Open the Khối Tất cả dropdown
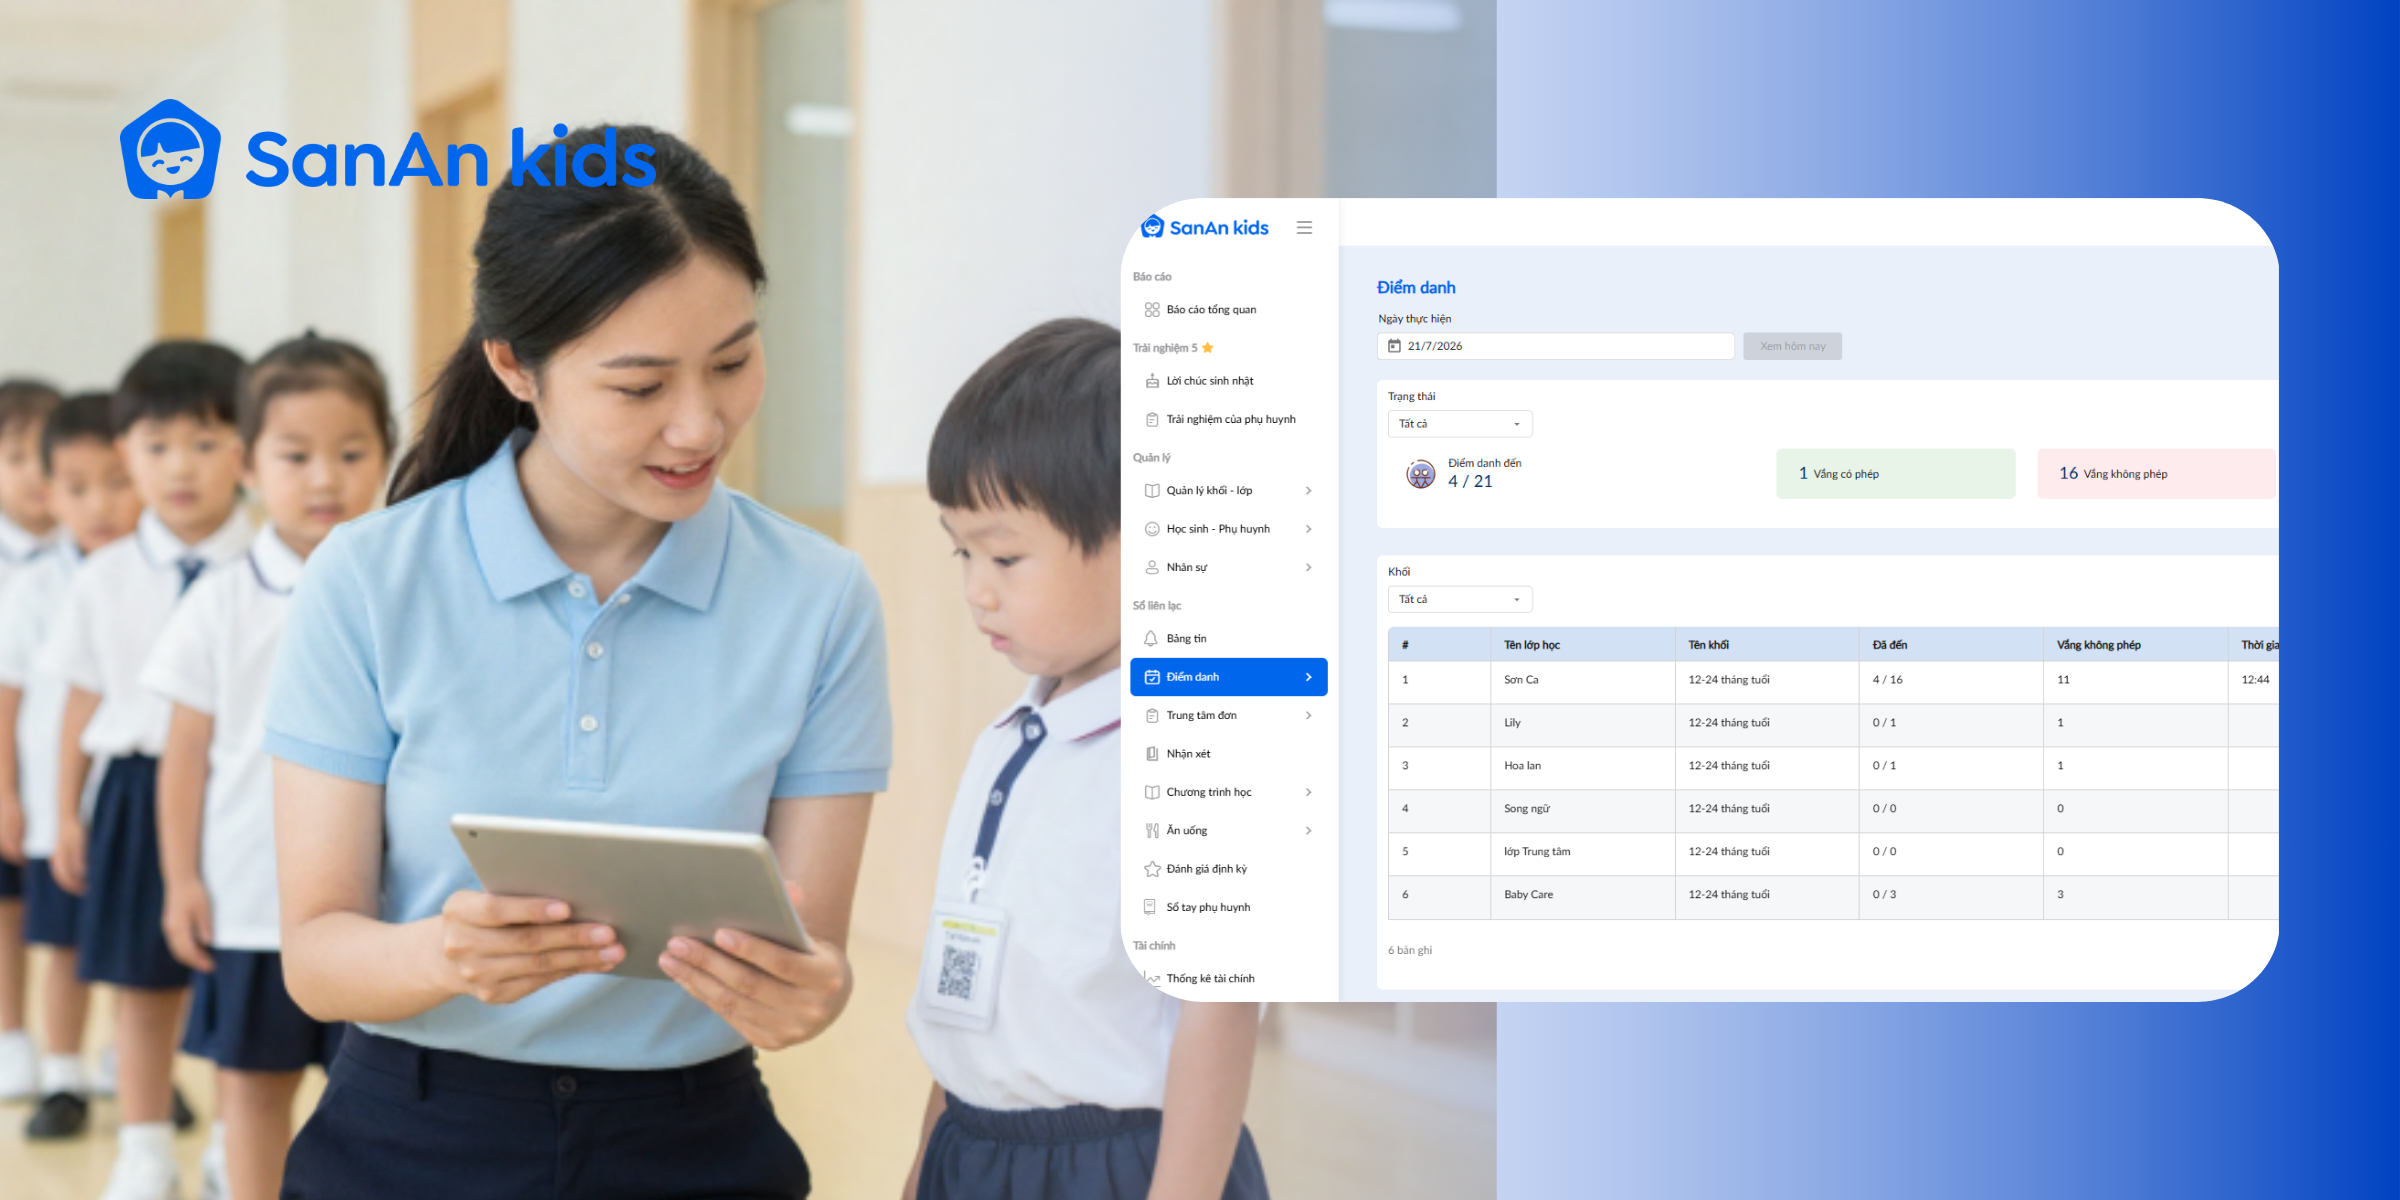The width and height of the screenshot is (2400, 1200). coord(1460,599)
